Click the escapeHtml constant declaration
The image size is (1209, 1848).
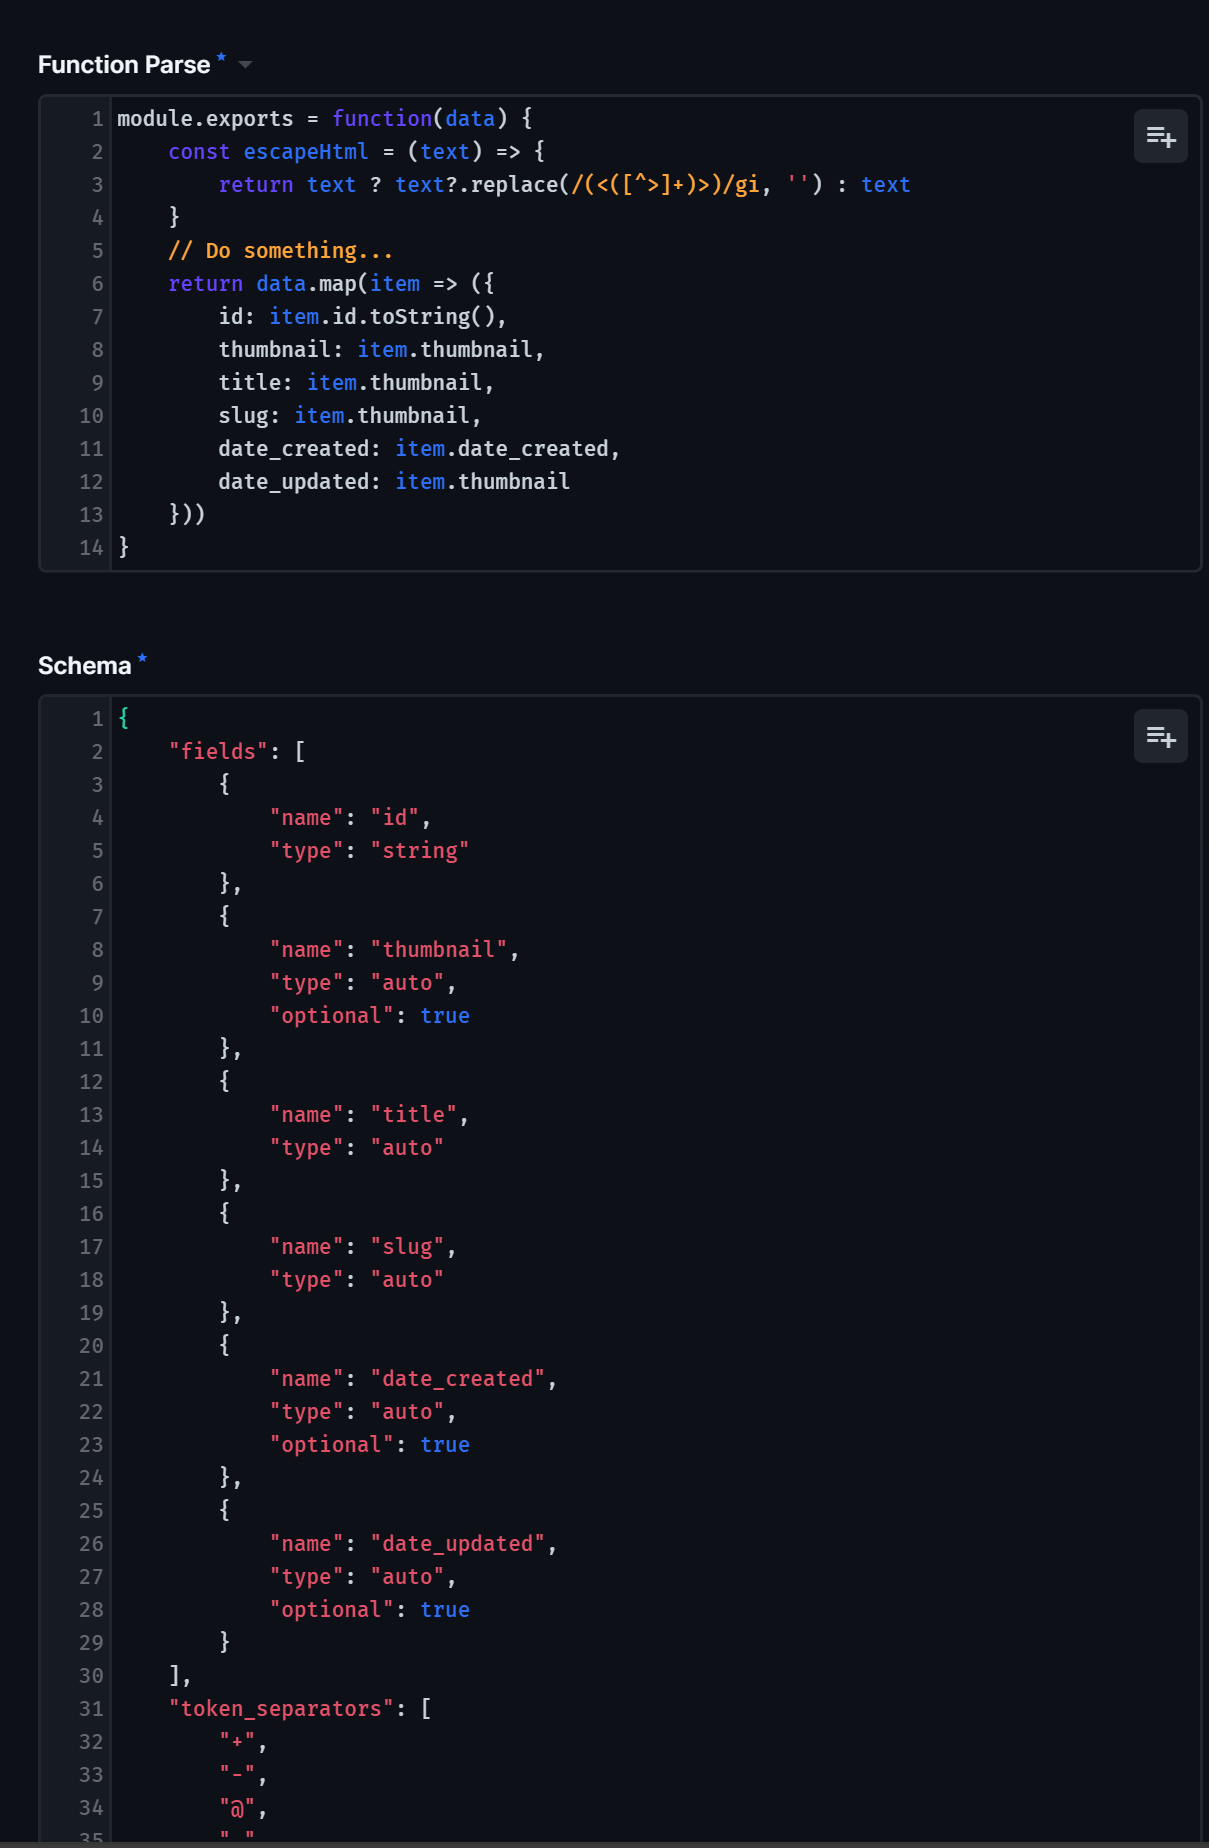pyautogui.click(x=305, y=152)
